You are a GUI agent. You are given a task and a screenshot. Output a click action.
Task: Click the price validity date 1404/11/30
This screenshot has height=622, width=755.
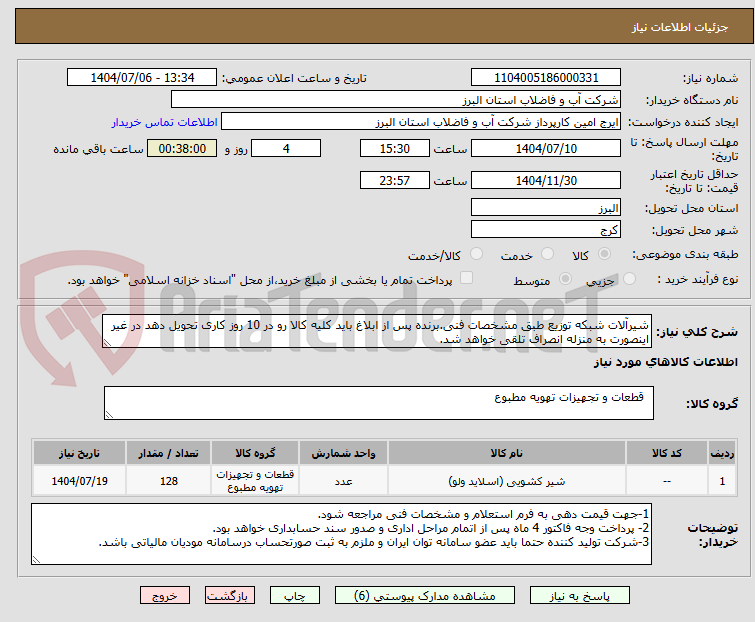coord(546,180)
